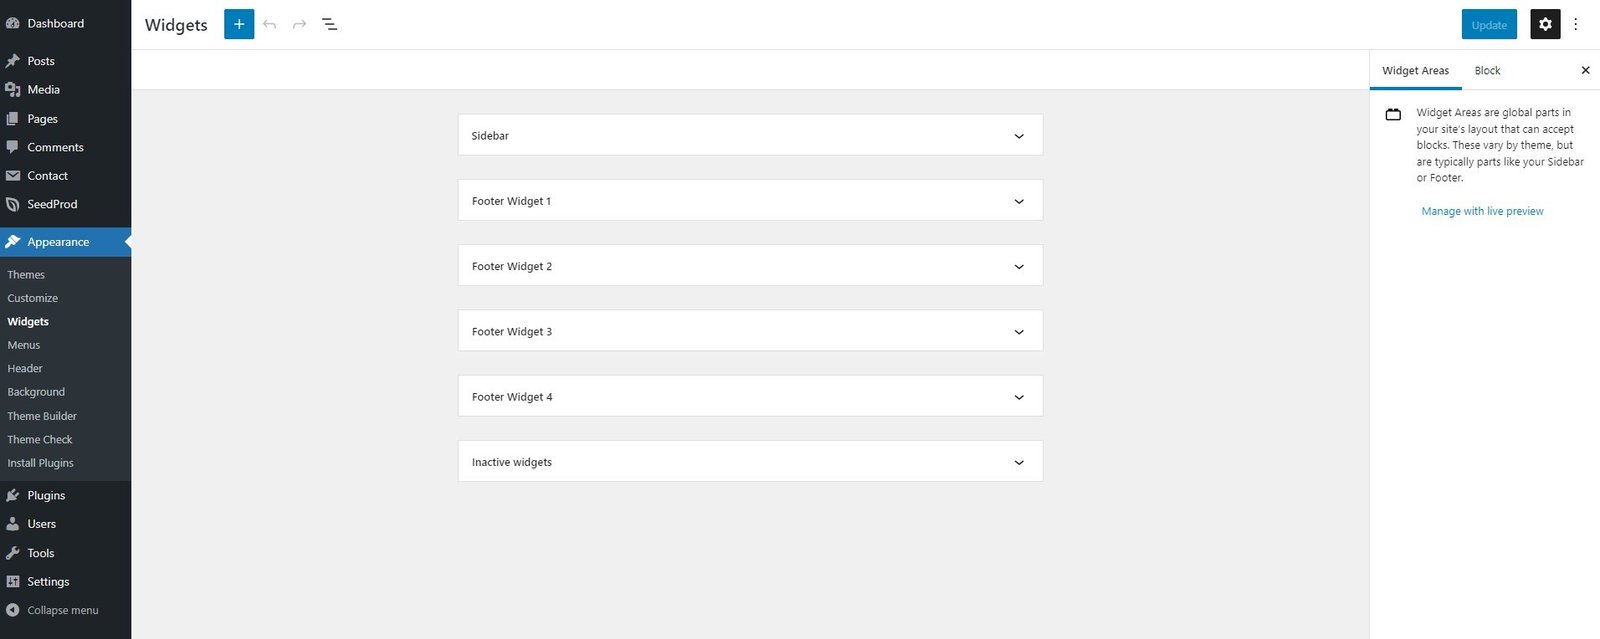Image resolution: width=1600 pixels, height=639 pixels.
Task: Expand Footer Widget 3 chevron
Action: (1019, 332)
